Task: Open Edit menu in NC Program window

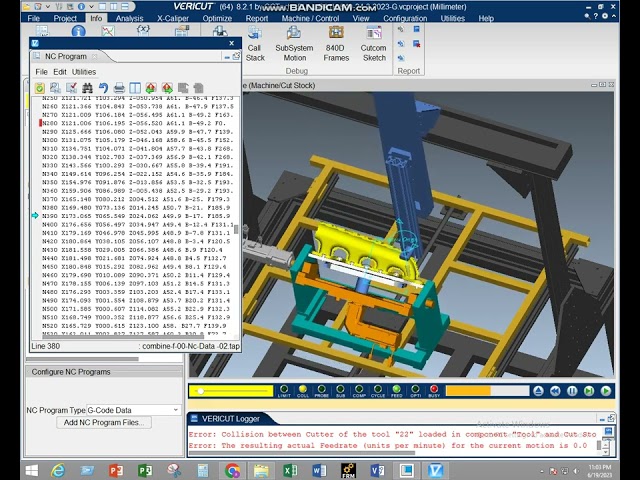Action: (60, 72)
